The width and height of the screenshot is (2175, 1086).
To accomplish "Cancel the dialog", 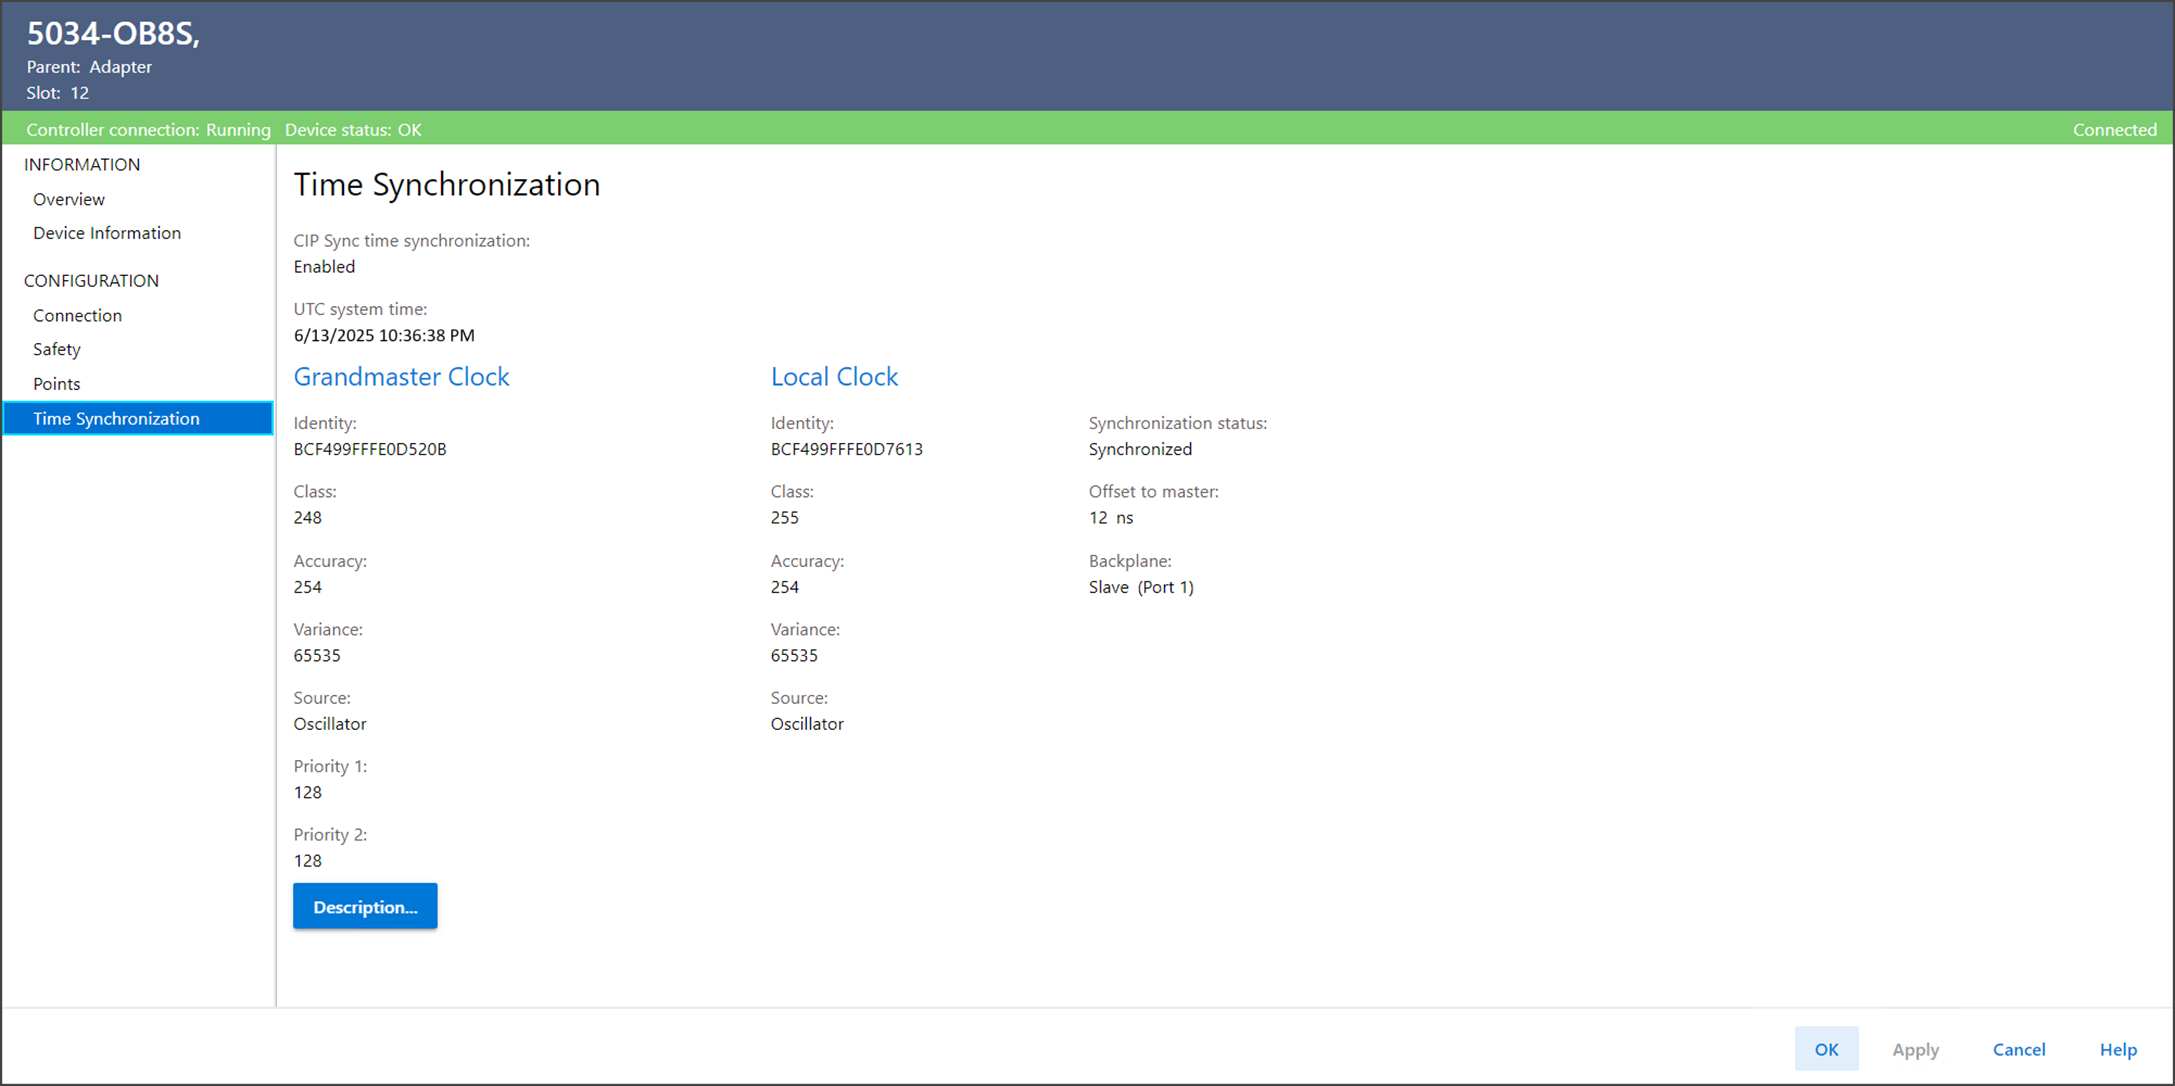I will coord(2018,1049).
